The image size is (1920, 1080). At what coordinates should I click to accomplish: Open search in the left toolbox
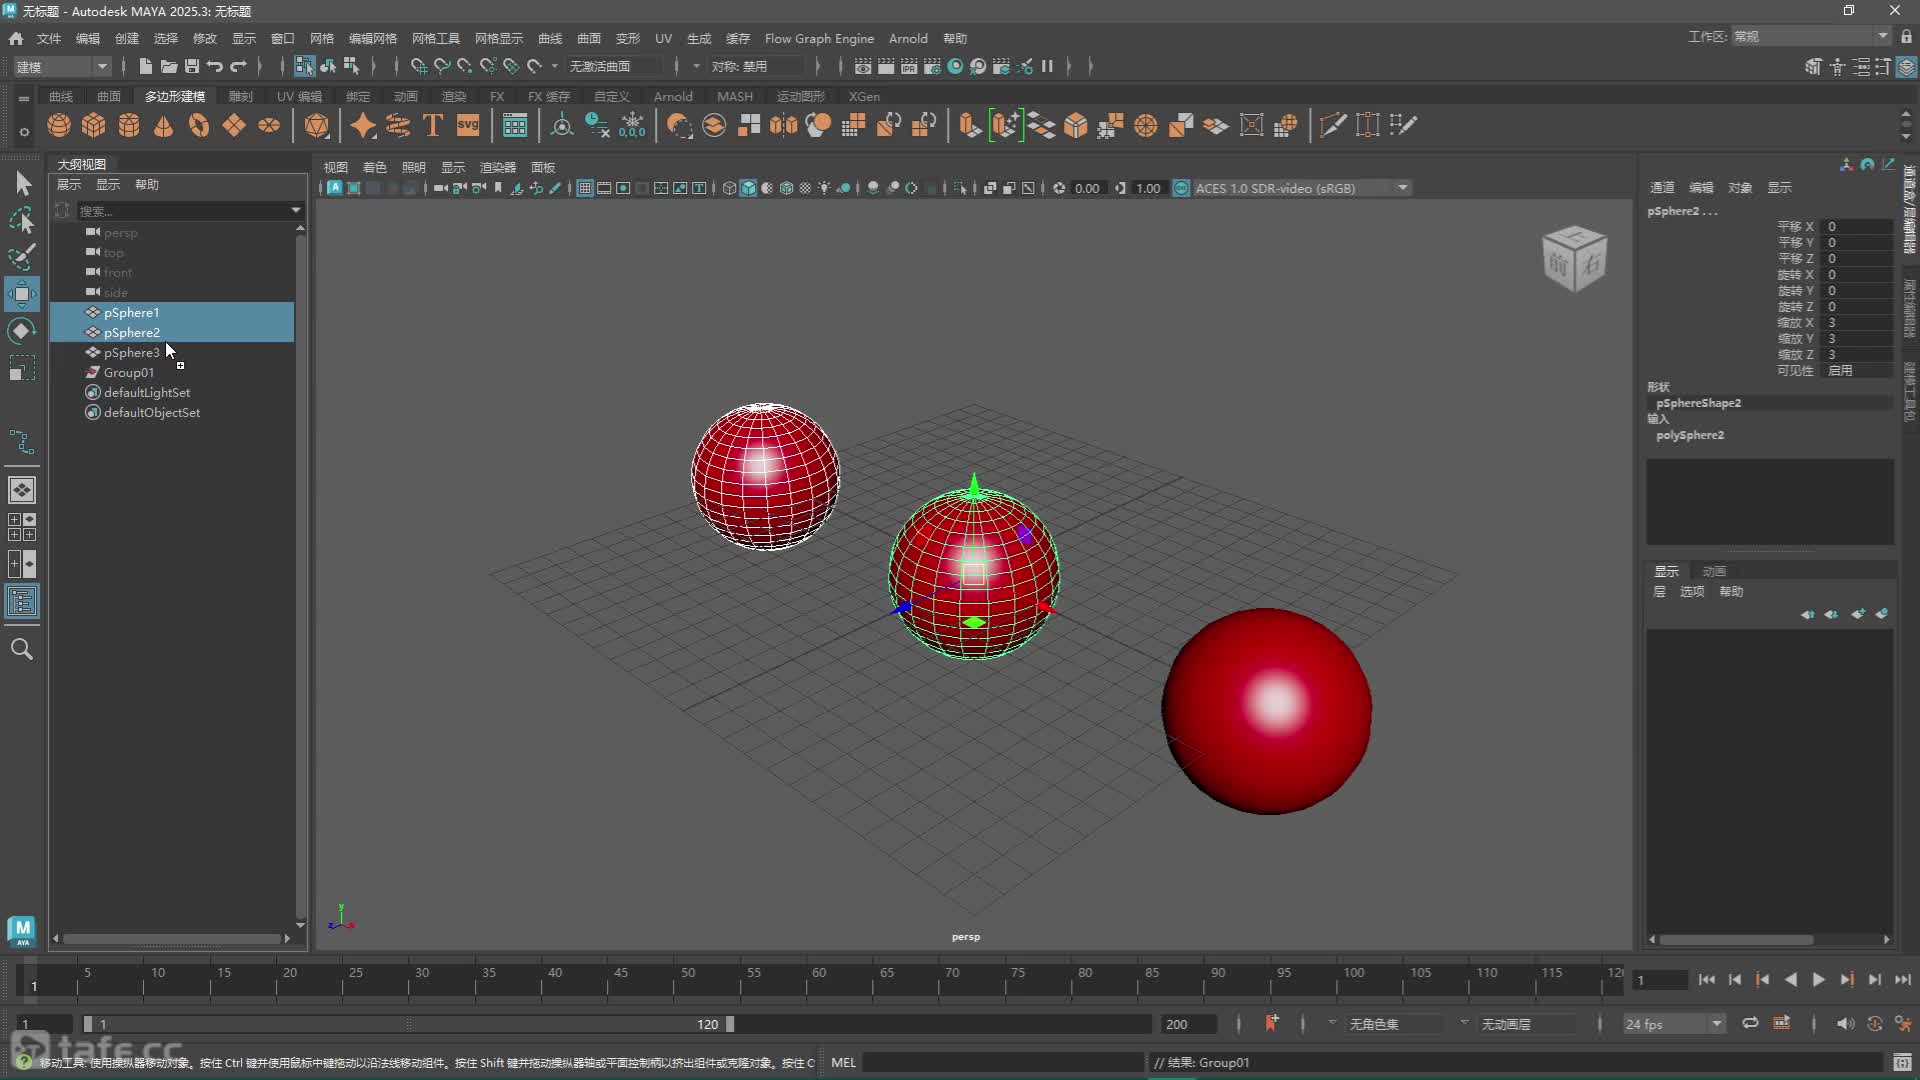(22, 650)
